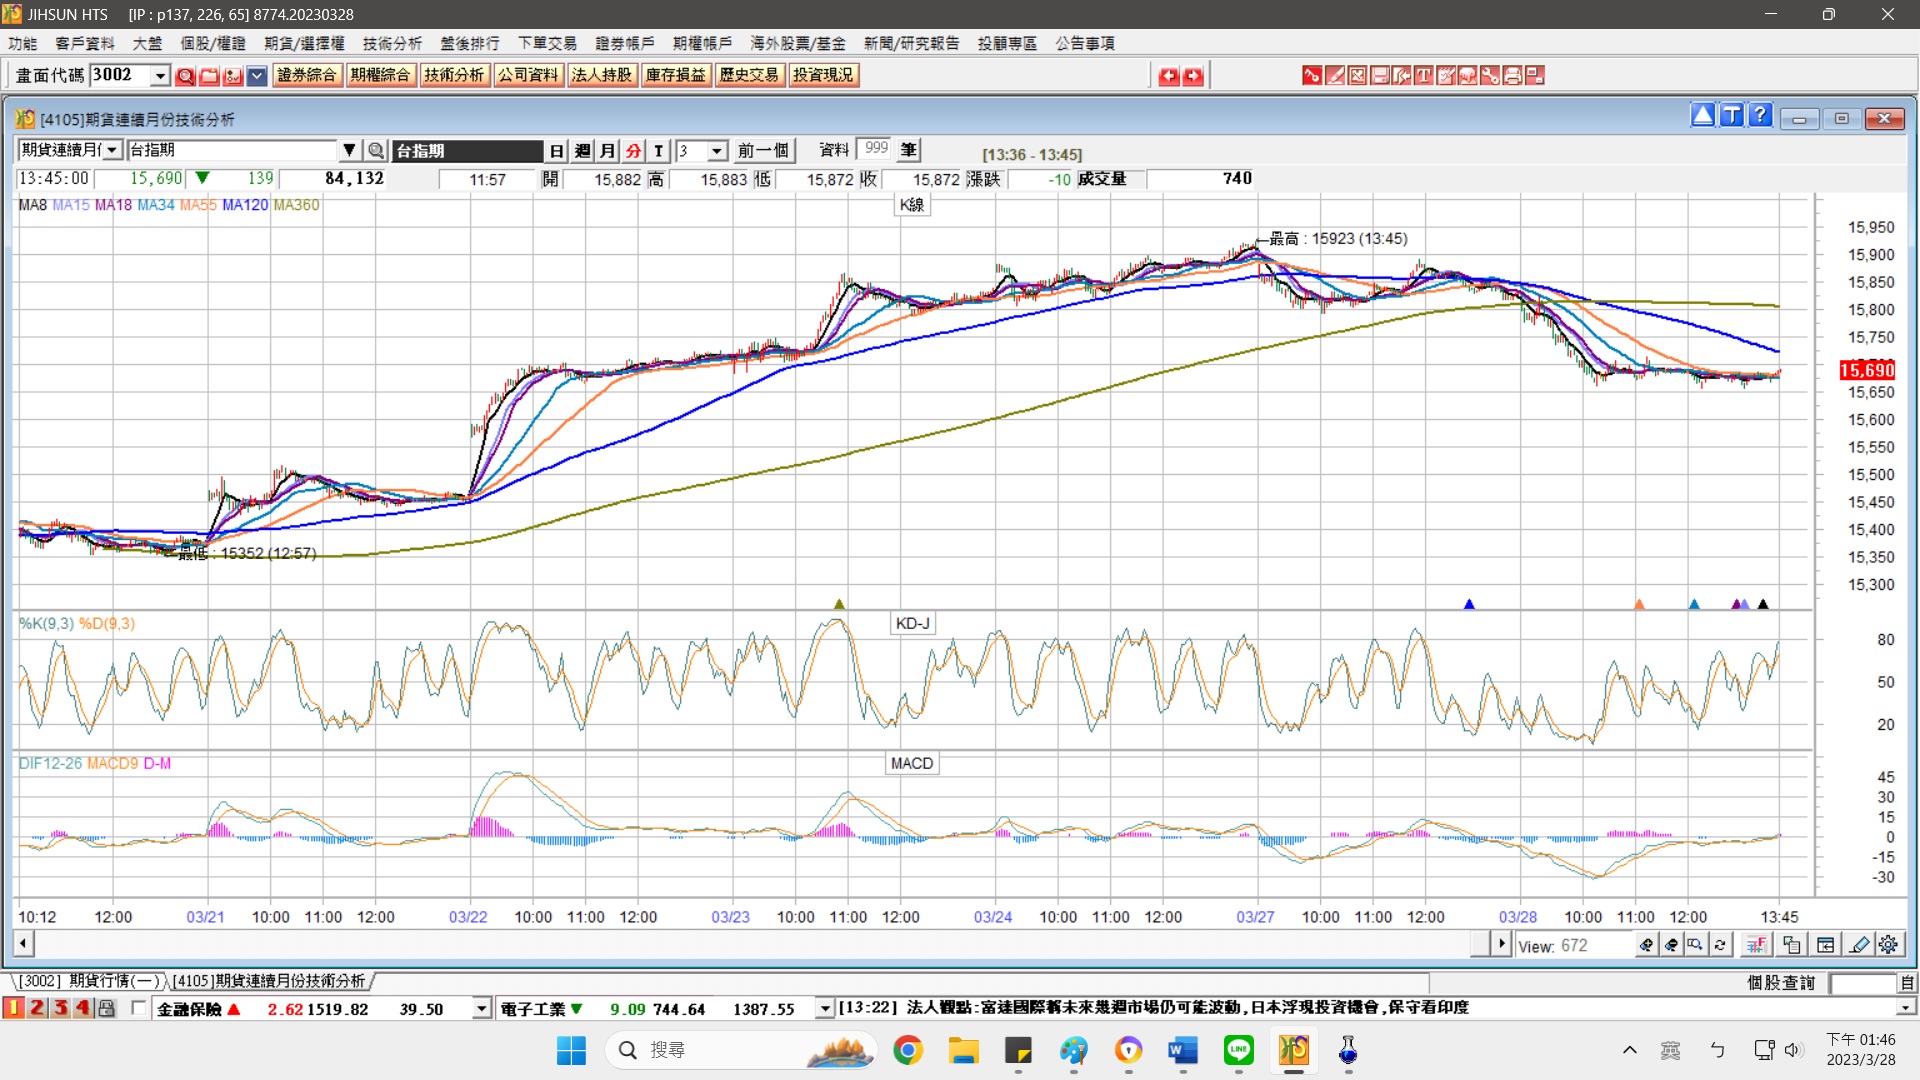Expand the 期貨連續月 type dropdown

click(x=112, y=150)
